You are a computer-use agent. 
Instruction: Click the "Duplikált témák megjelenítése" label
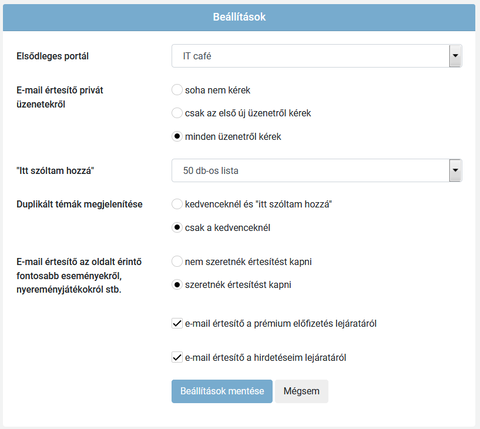pyautogui.click(x=79, y=204)
